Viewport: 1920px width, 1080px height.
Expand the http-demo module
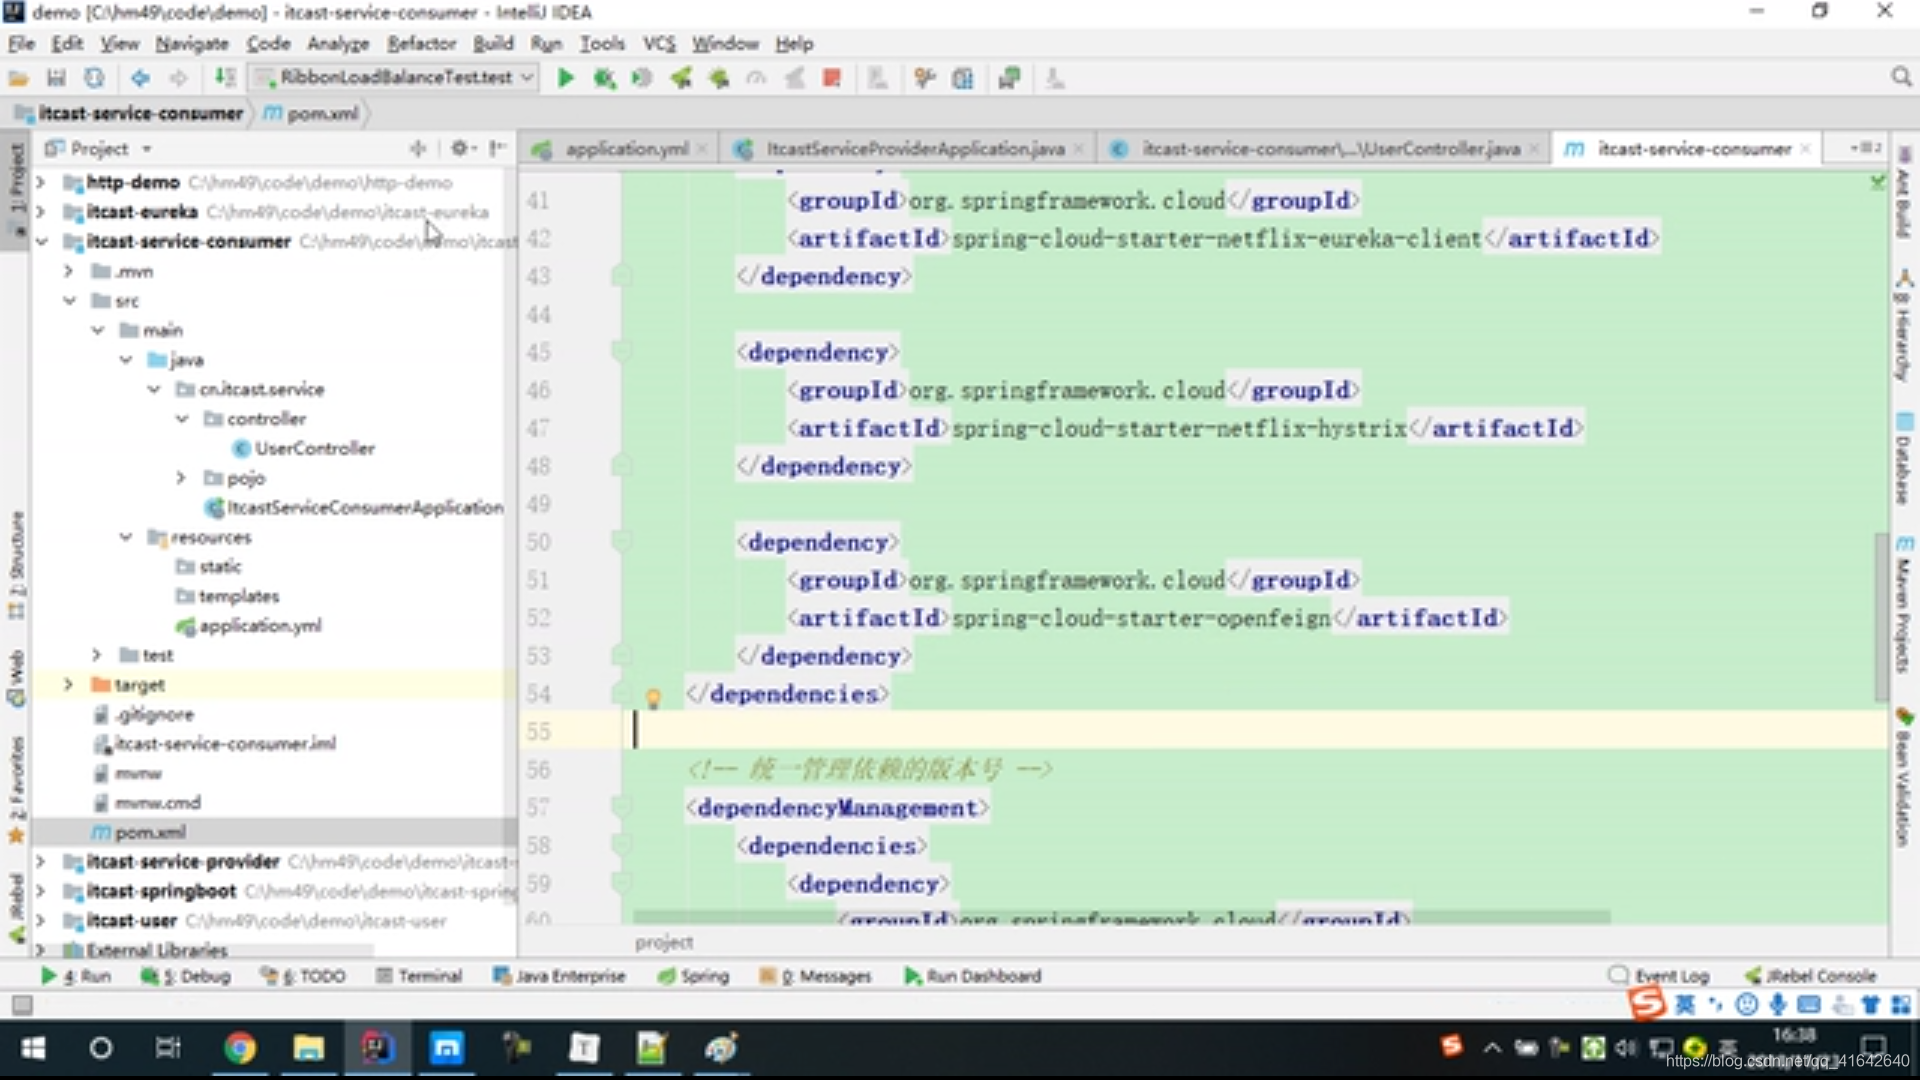[x=41, y=182]
